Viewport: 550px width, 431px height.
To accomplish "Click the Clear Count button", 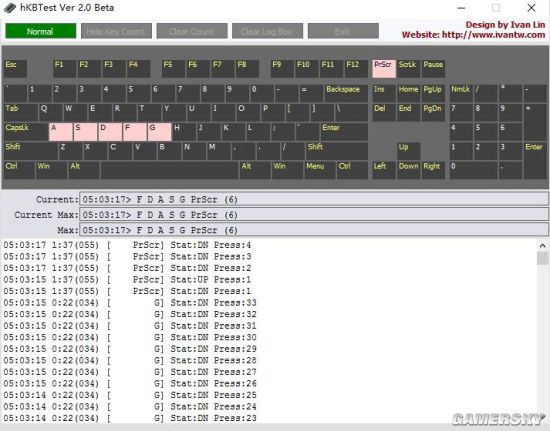I will tap(192, 31).
